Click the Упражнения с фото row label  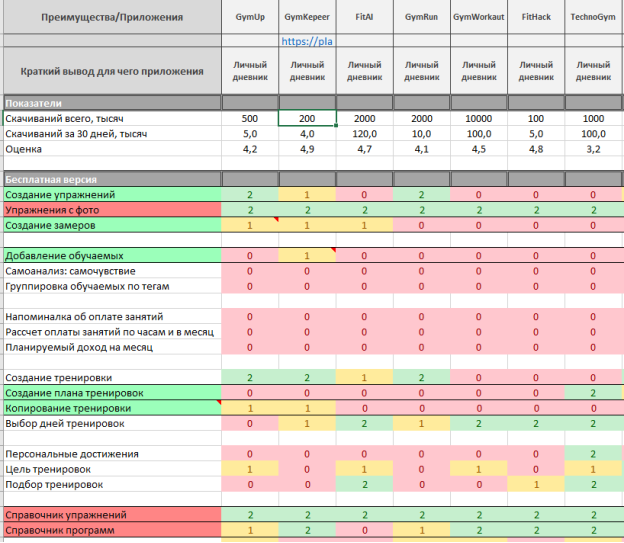(112, 210)
